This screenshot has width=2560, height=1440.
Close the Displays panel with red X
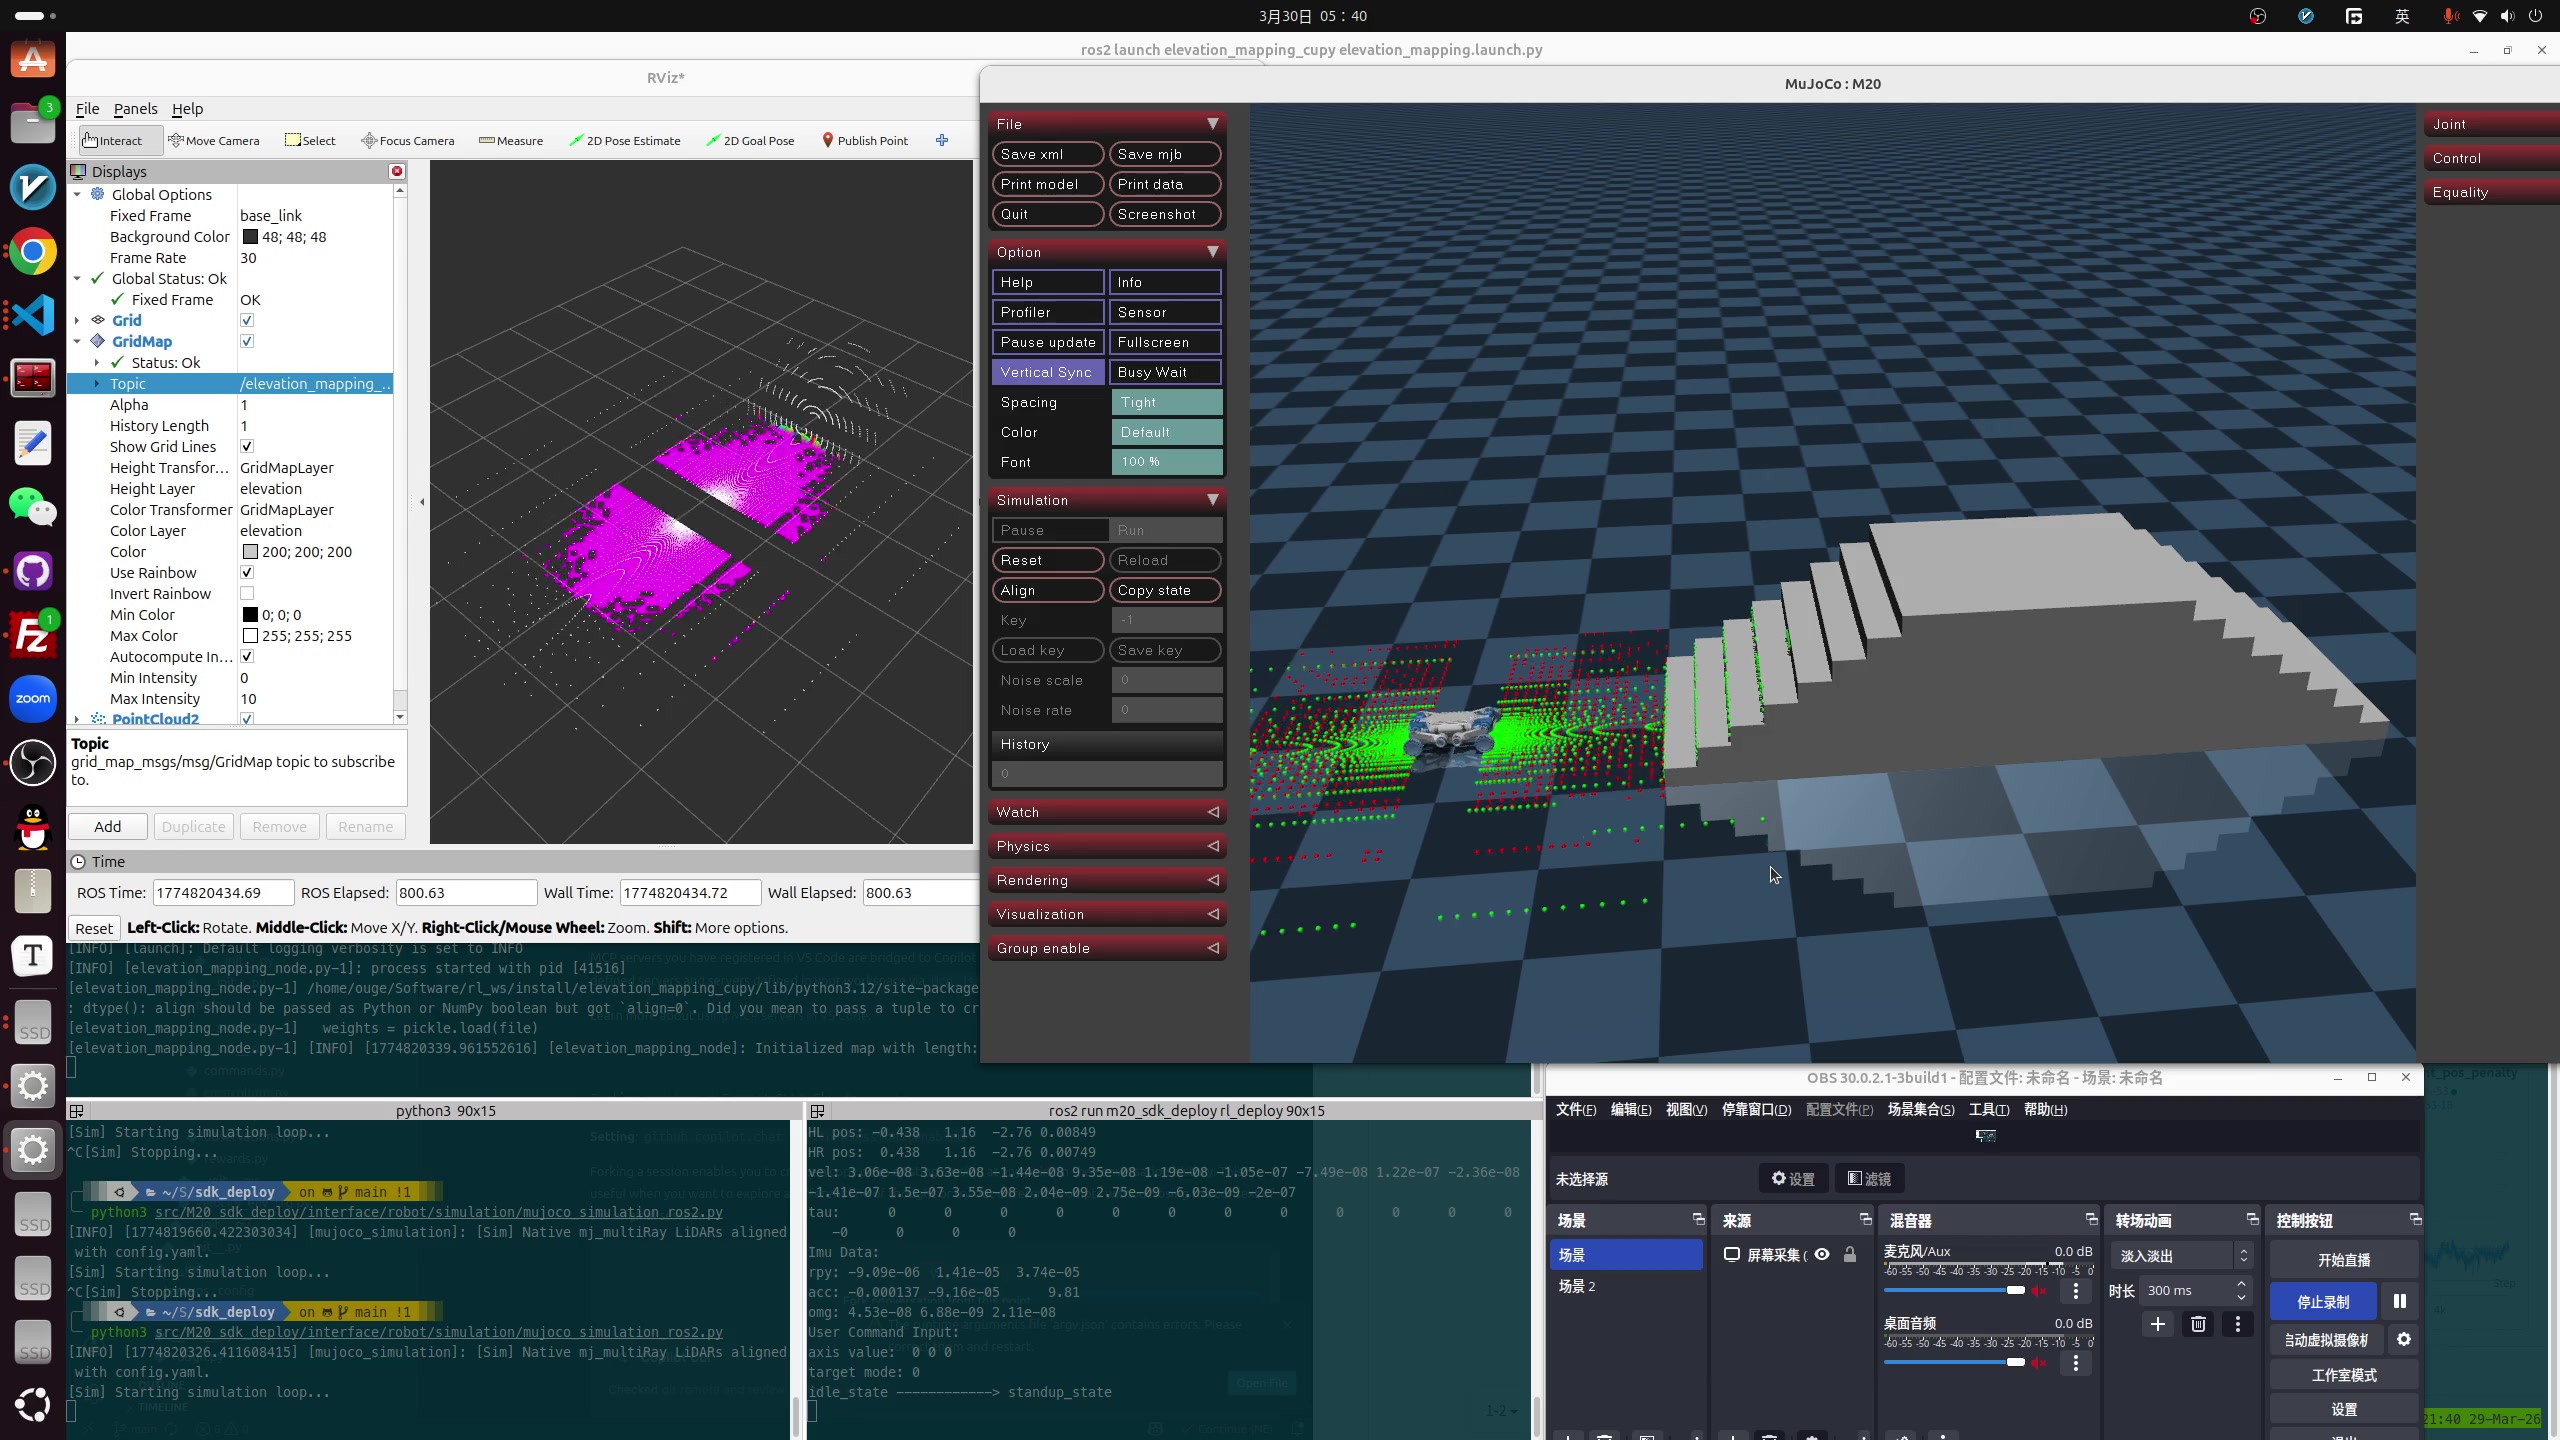tap(397, 171)
